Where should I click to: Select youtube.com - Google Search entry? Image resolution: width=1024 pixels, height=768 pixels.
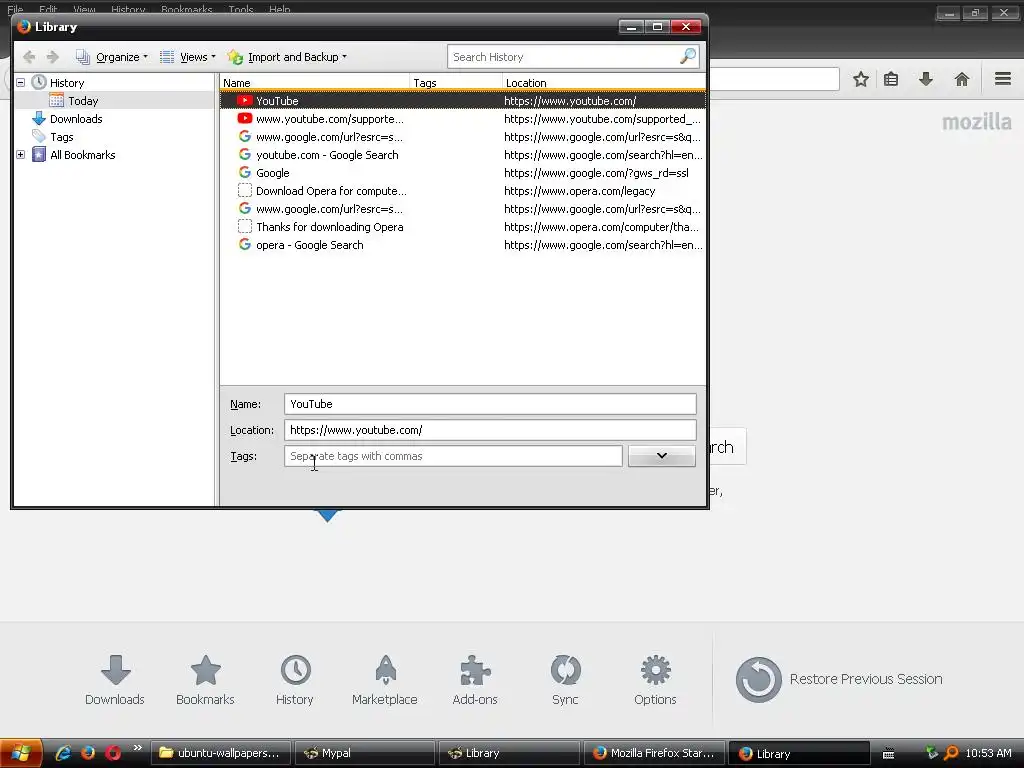(x=463, y=155)
